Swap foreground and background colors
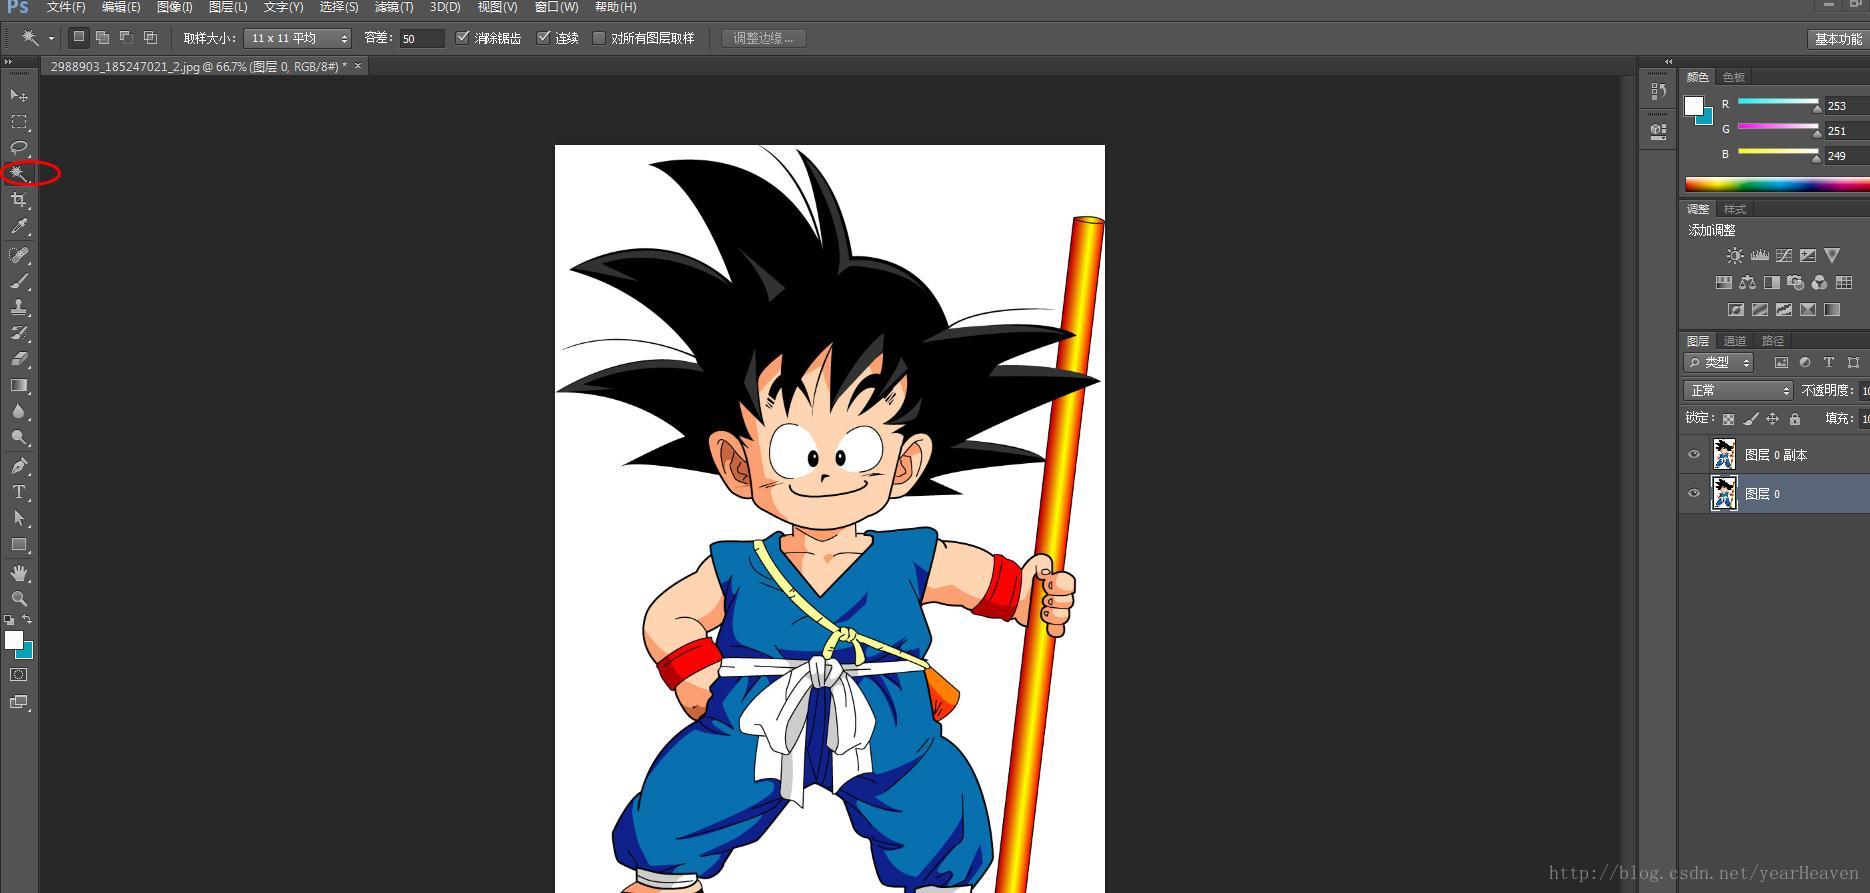Image resolution: width=1870 pixels, height=893 pixels. [27, 620]
